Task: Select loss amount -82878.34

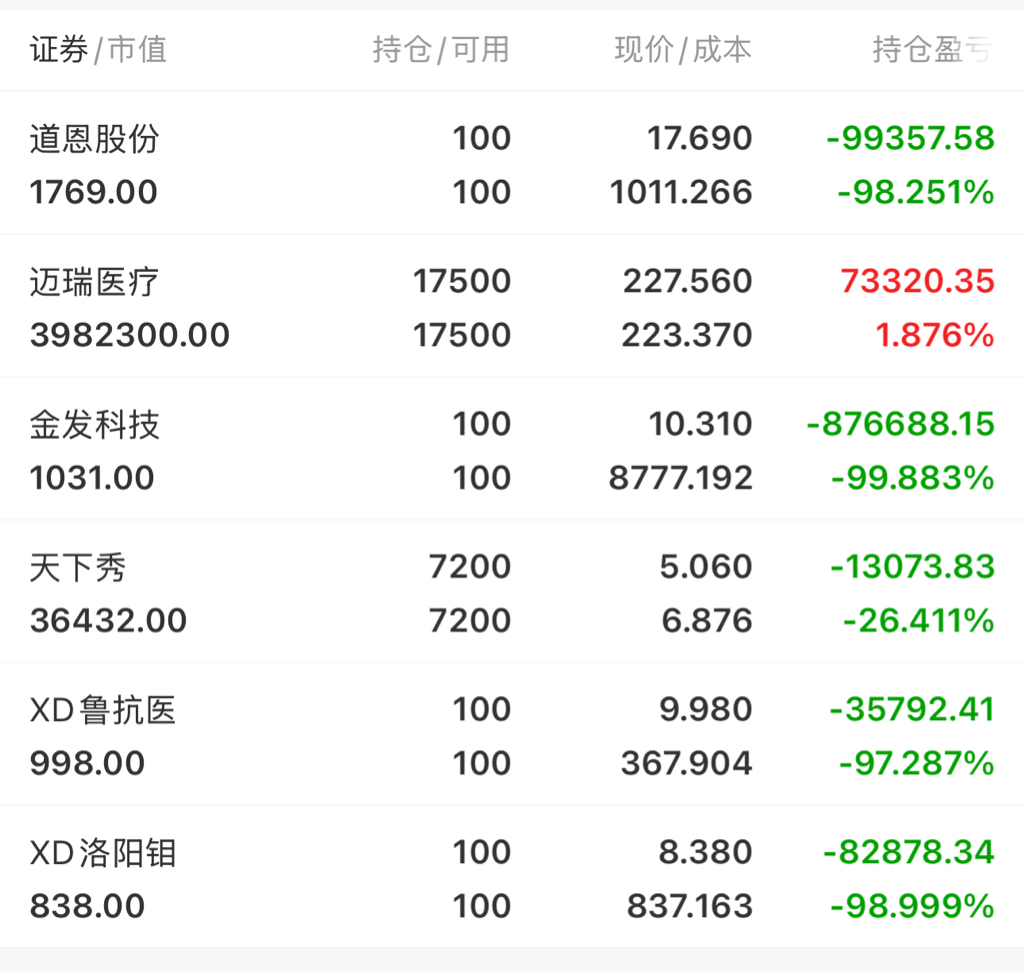Action: coord(909,852)
